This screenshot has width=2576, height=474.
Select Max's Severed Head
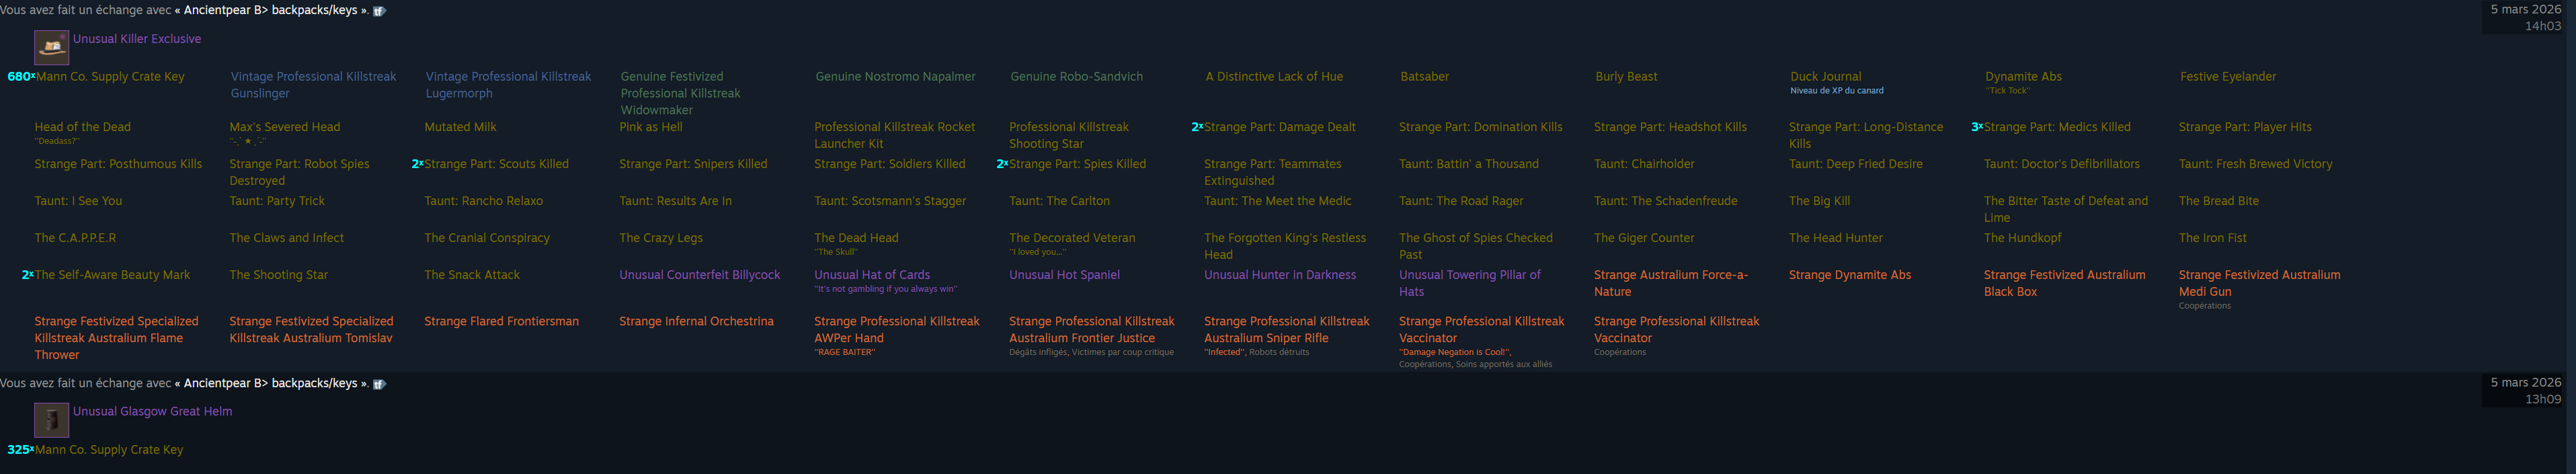click(x=285, y=127)
